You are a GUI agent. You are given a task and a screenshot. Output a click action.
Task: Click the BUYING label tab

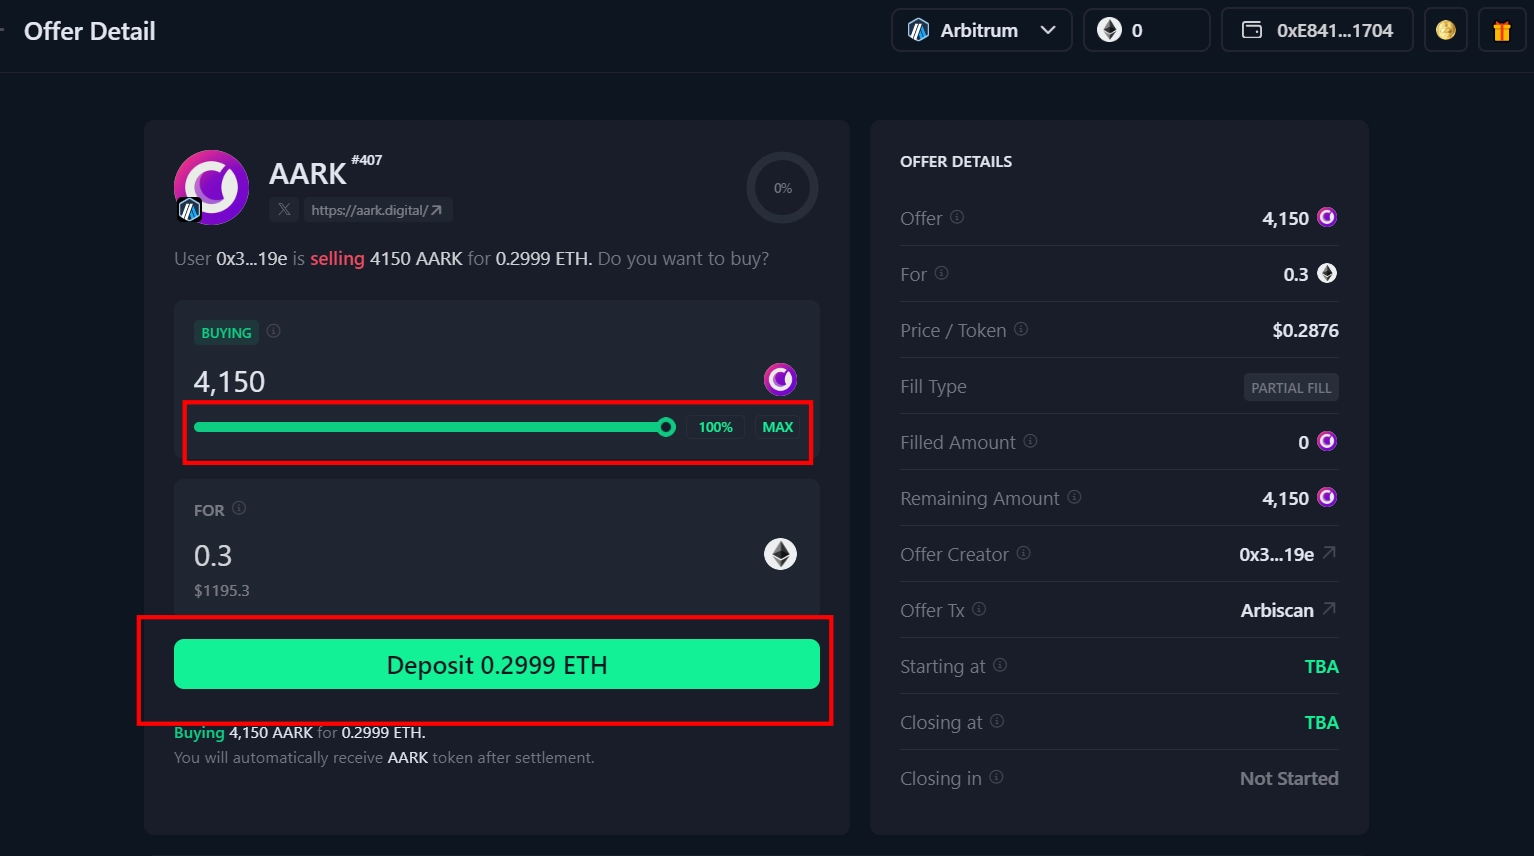pyautogui.click(x=226, y=331)
